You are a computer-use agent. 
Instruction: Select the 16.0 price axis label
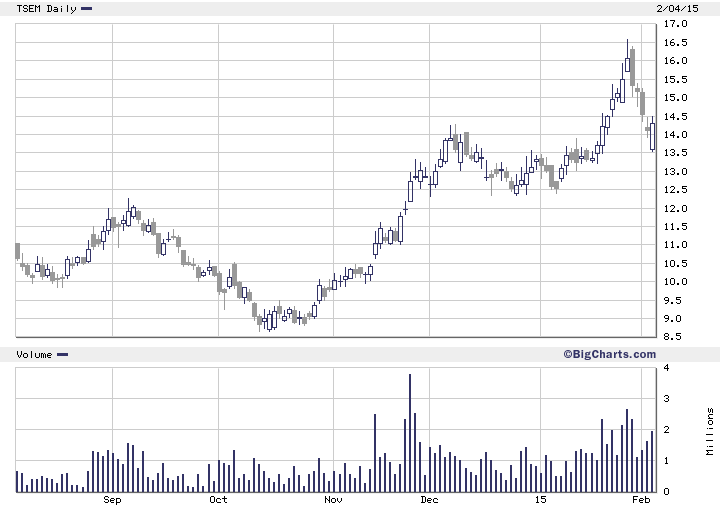pos(675,61)
